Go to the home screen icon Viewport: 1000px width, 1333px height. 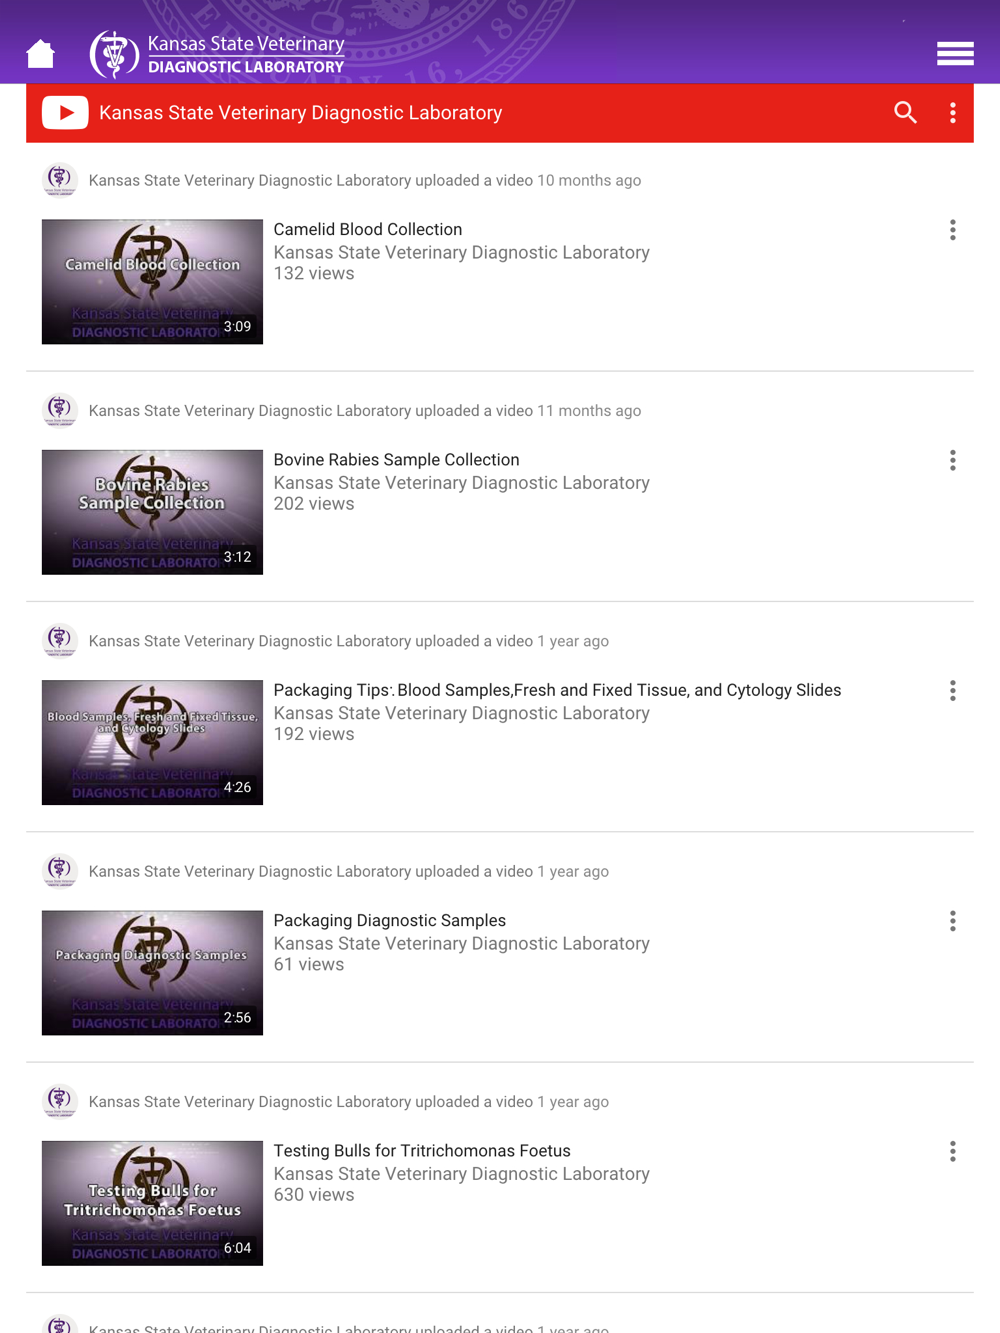[x=40, y=53]
